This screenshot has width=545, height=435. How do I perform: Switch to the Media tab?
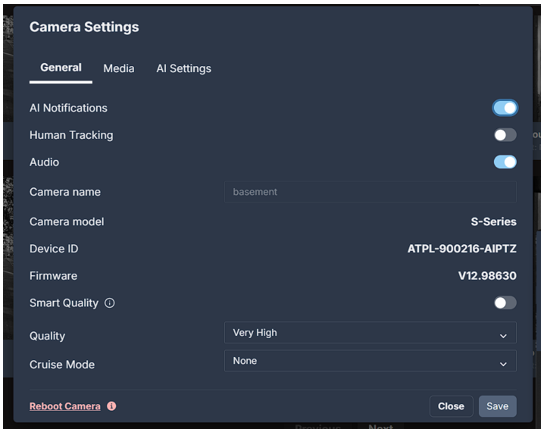(x=119, y=68)
